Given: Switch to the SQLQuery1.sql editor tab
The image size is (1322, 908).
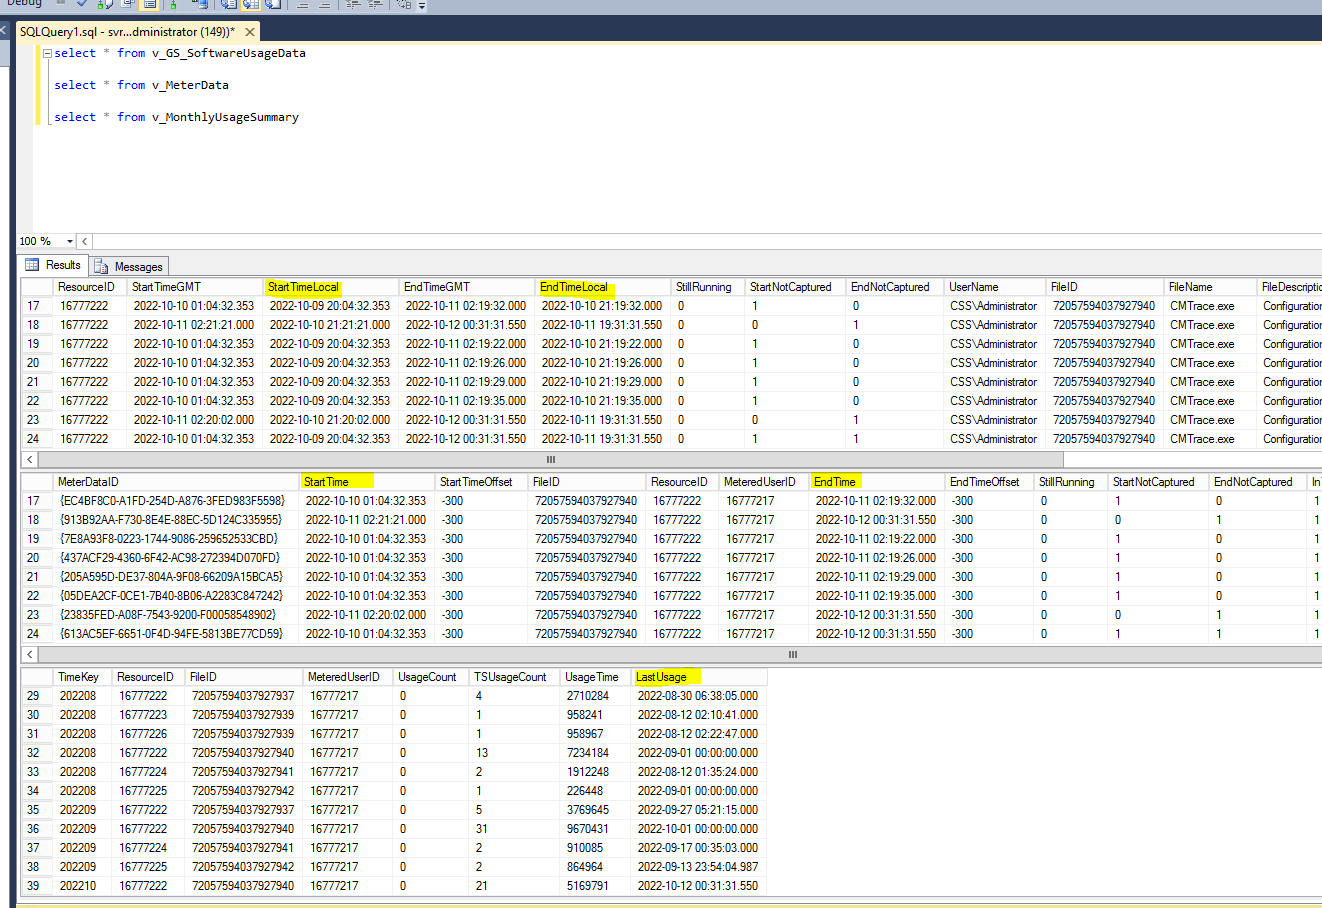Looking at the screenshot, I should 127,32.
